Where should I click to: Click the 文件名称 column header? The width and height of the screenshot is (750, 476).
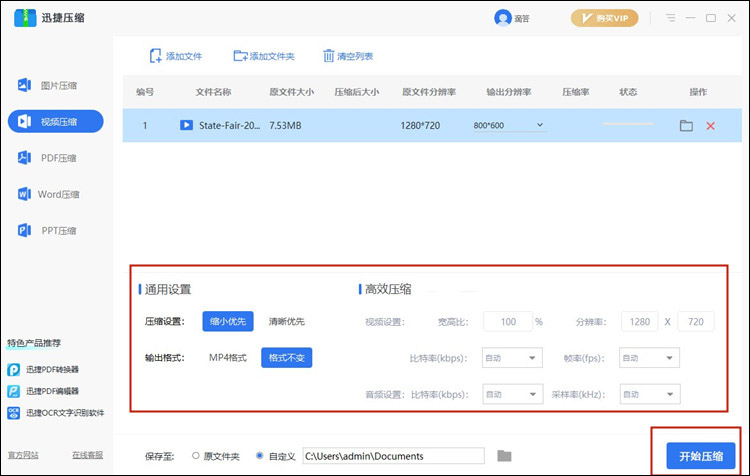coord(213,92)
